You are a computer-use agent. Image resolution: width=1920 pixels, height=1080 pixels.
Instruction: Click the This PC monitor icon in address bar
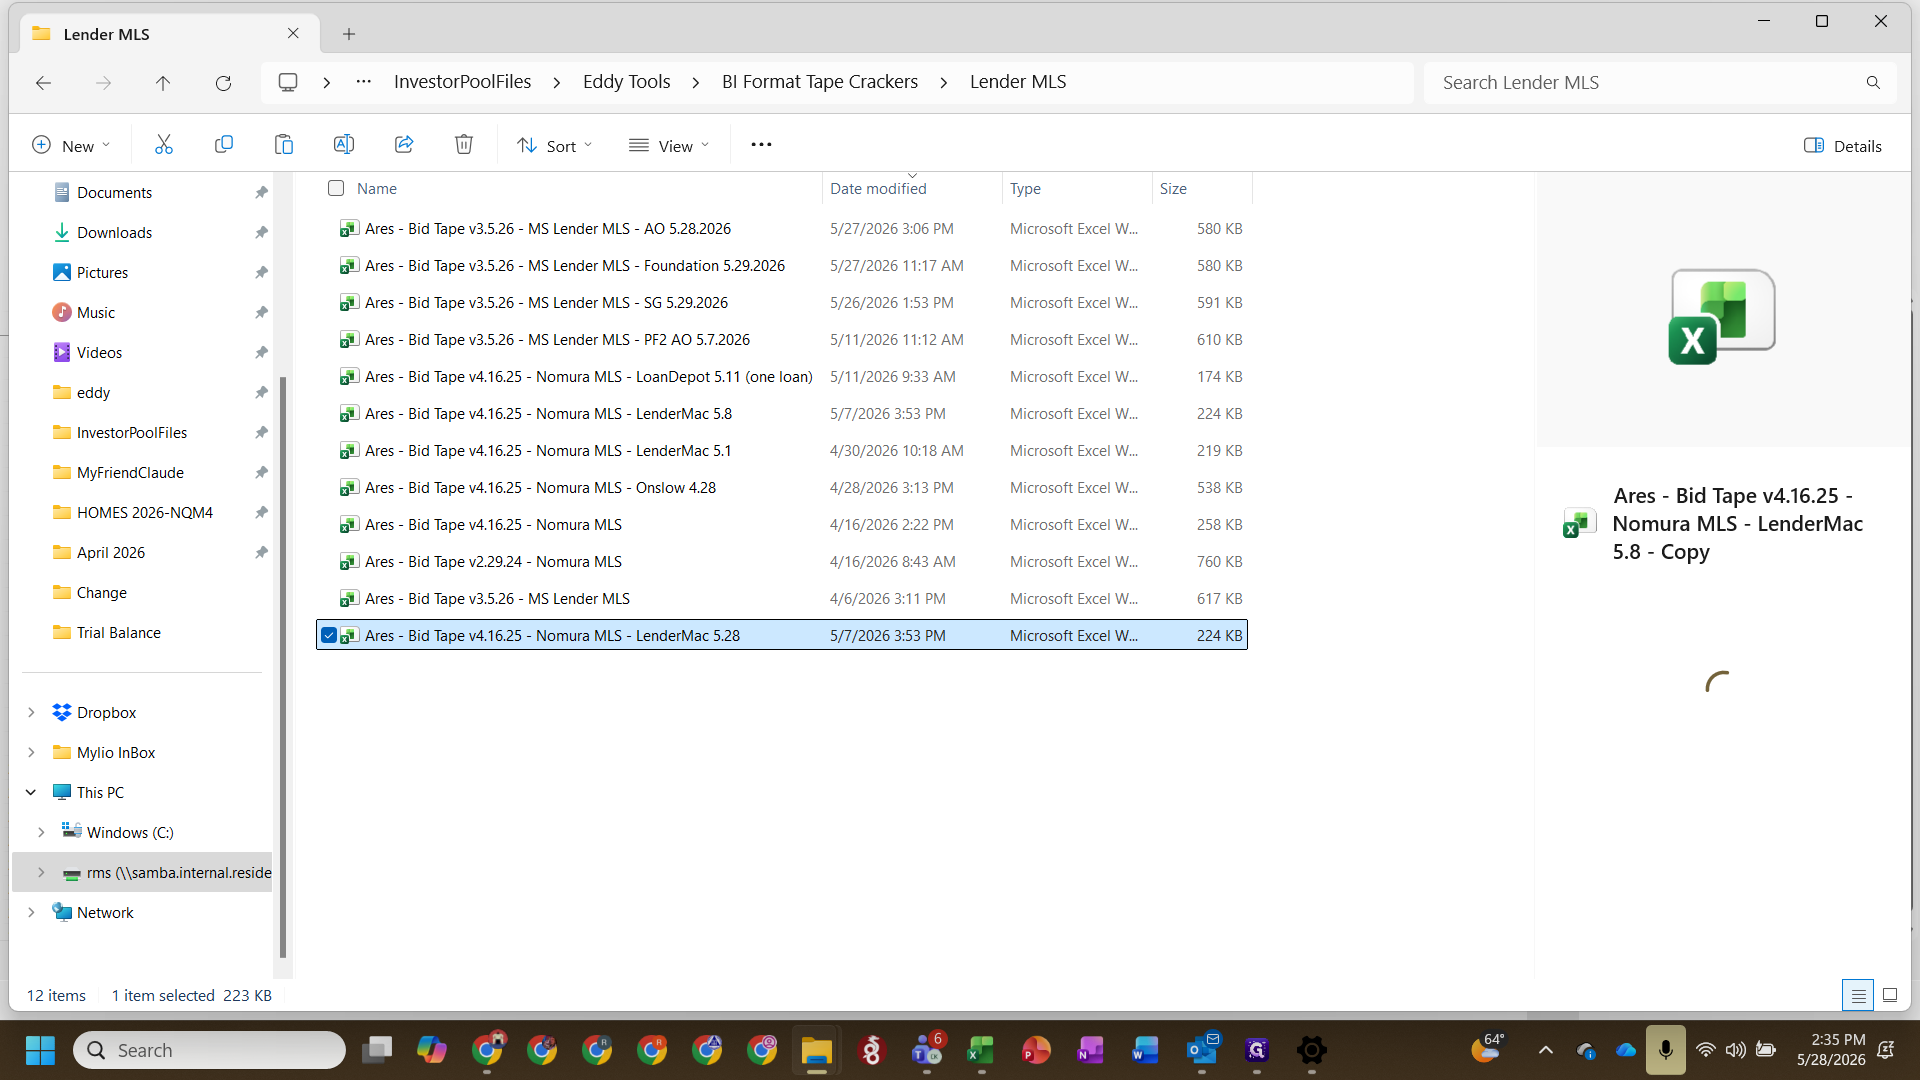(288, 82)
